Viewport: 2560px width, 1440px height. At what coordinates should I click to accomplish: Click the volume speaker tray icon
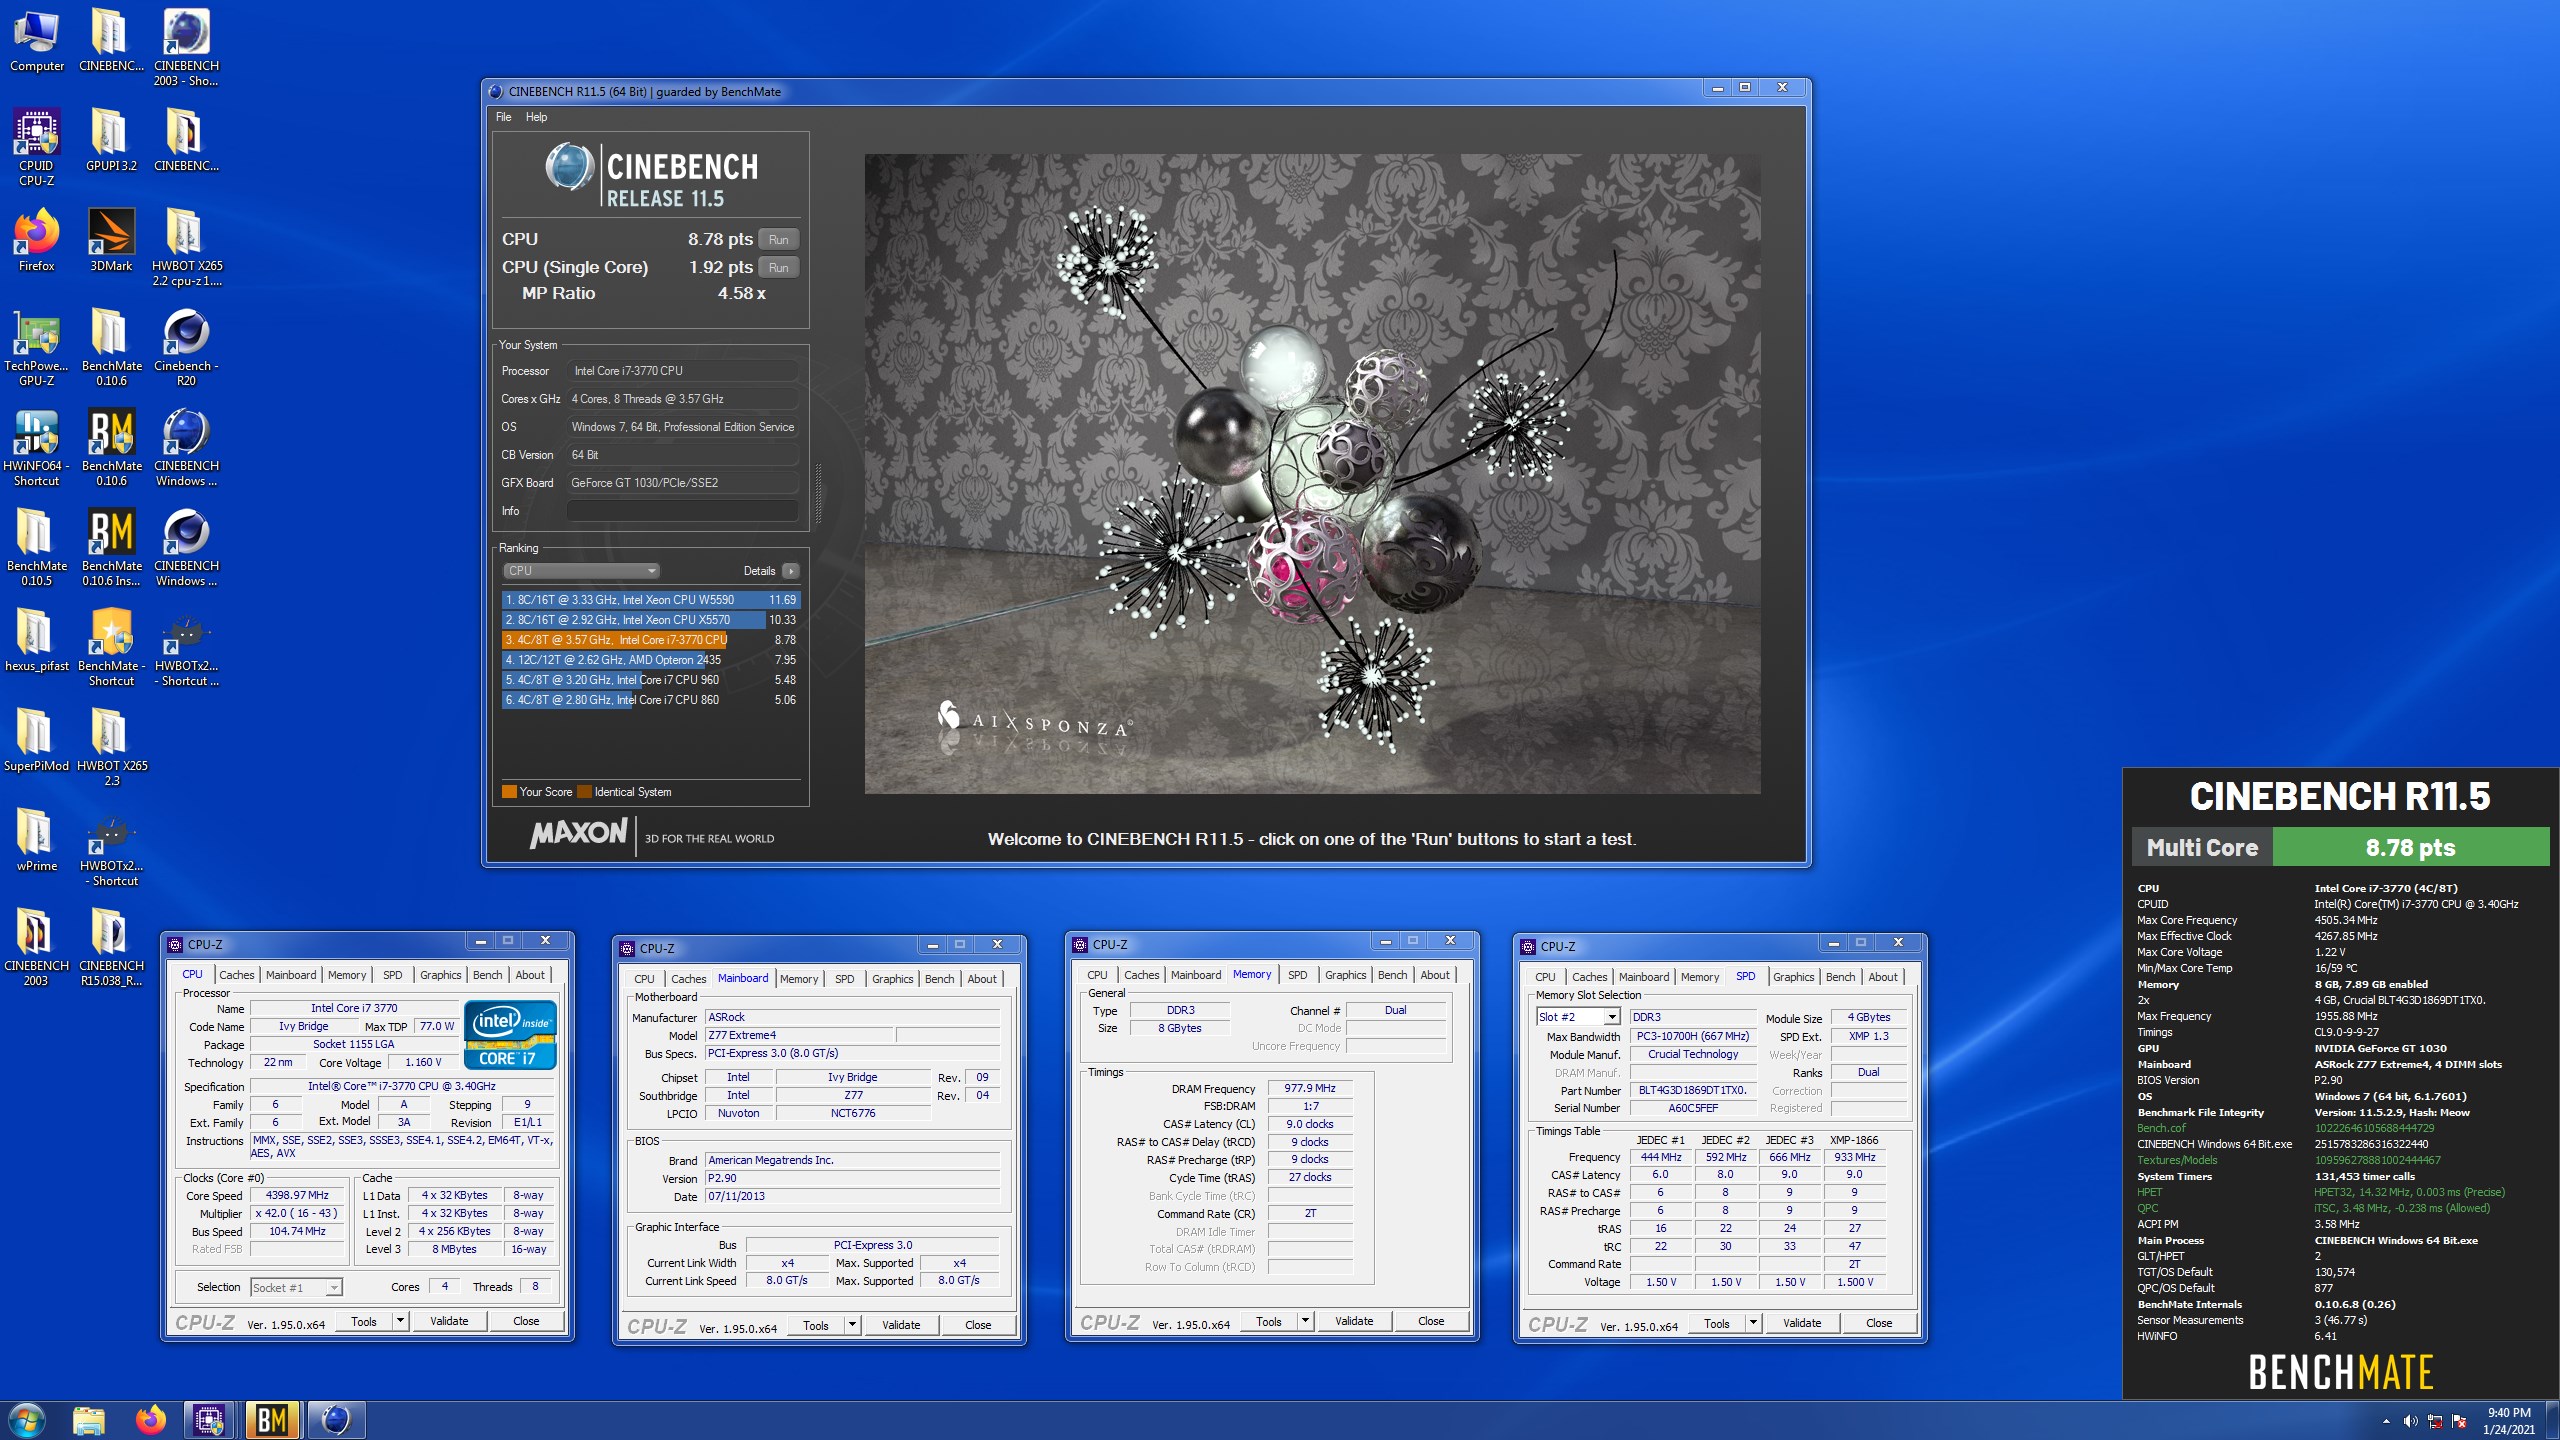coord(2410,1421)
